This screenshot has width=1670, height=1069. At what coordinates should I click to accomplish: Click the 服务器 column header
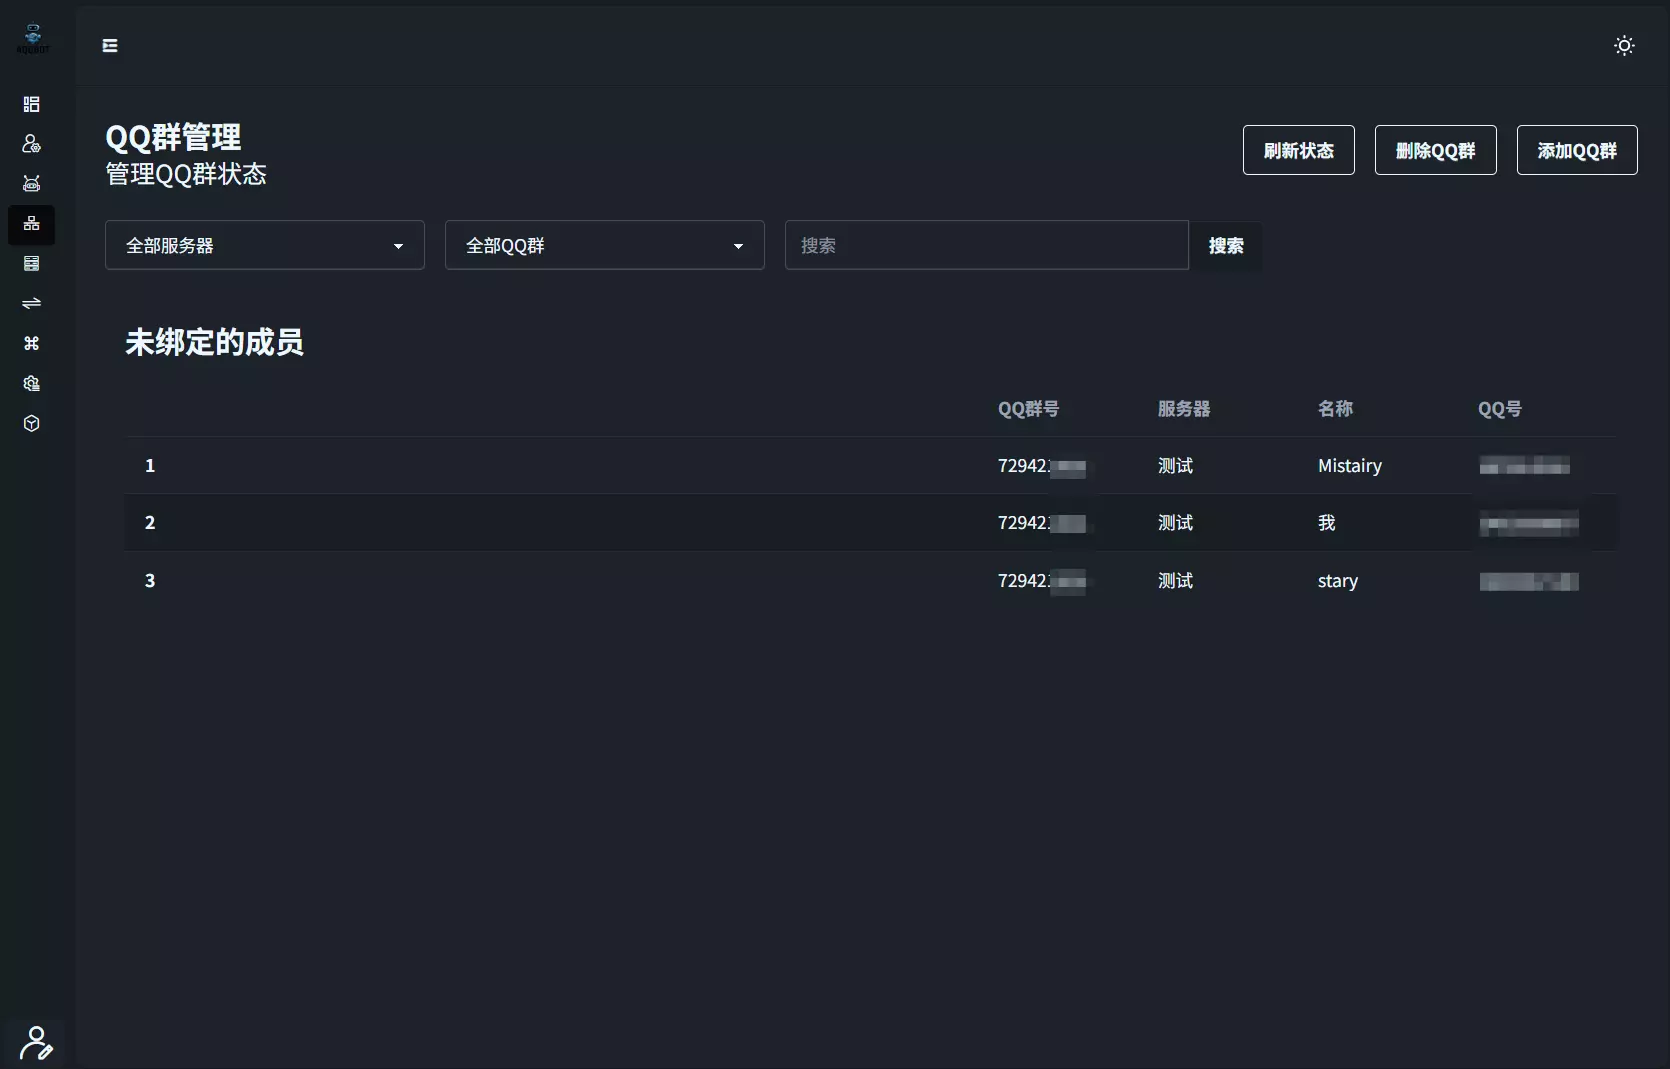[1184, 408]
